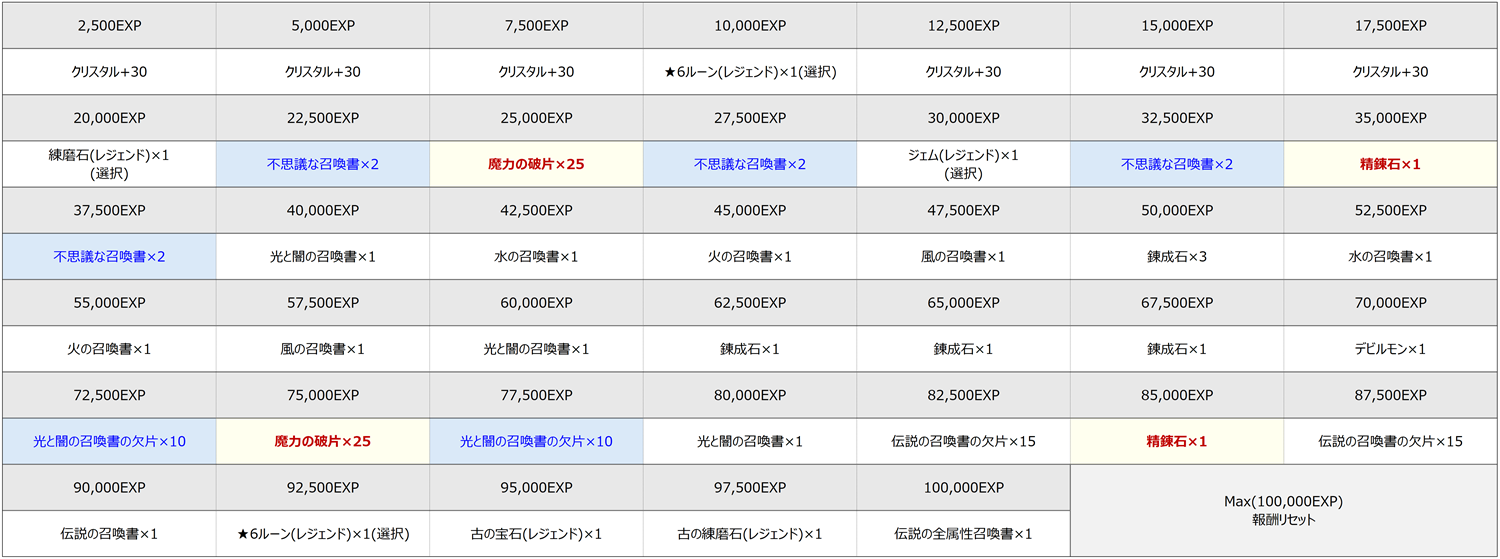Click the 伝説の召喚書×1 reward cell
The height and width of the screenshot is (559, 1500).
109,534
